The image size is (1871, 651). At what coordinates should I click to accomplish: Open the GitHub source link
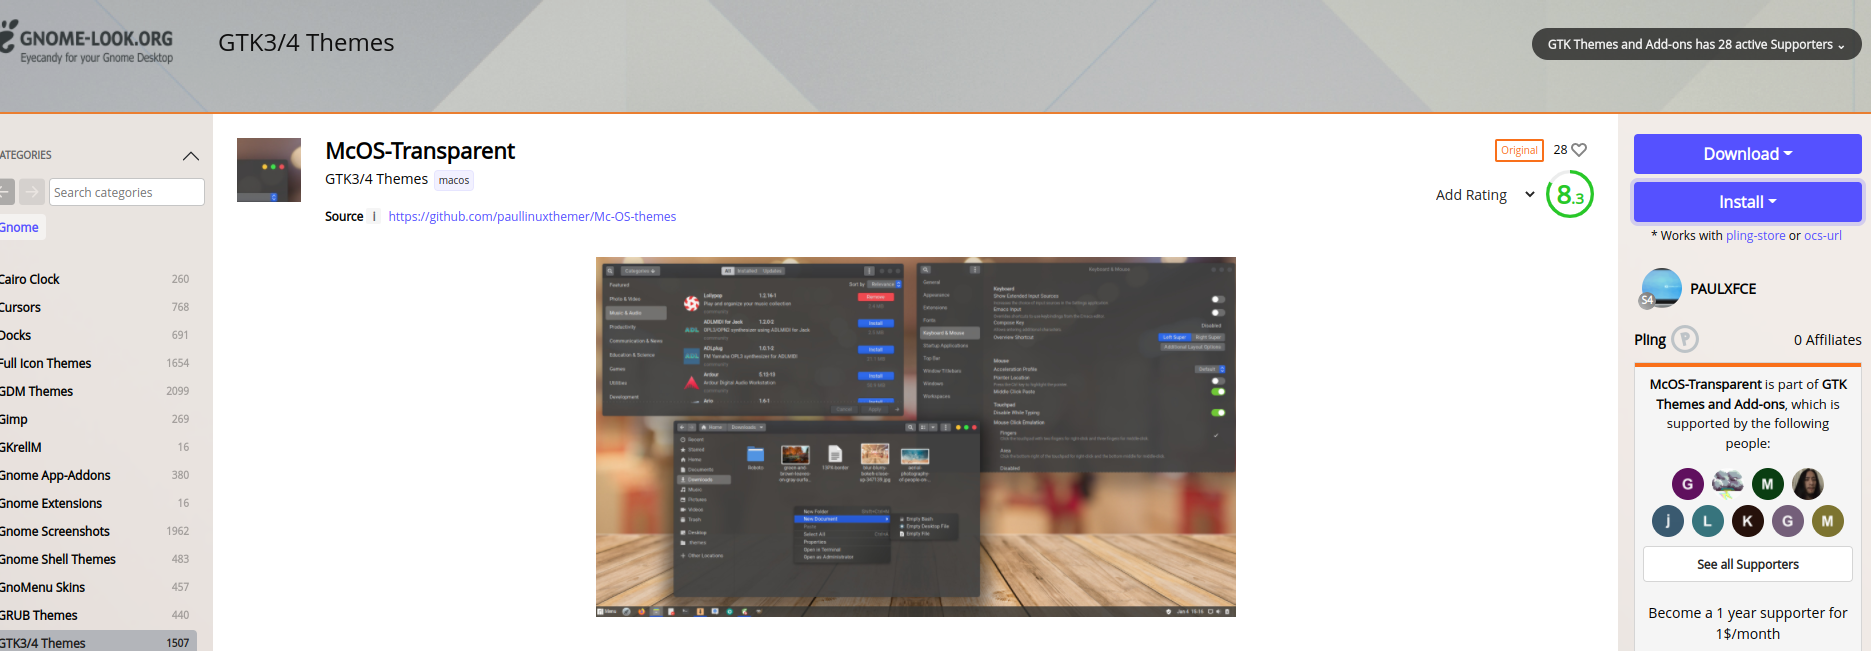pos(532,216)
